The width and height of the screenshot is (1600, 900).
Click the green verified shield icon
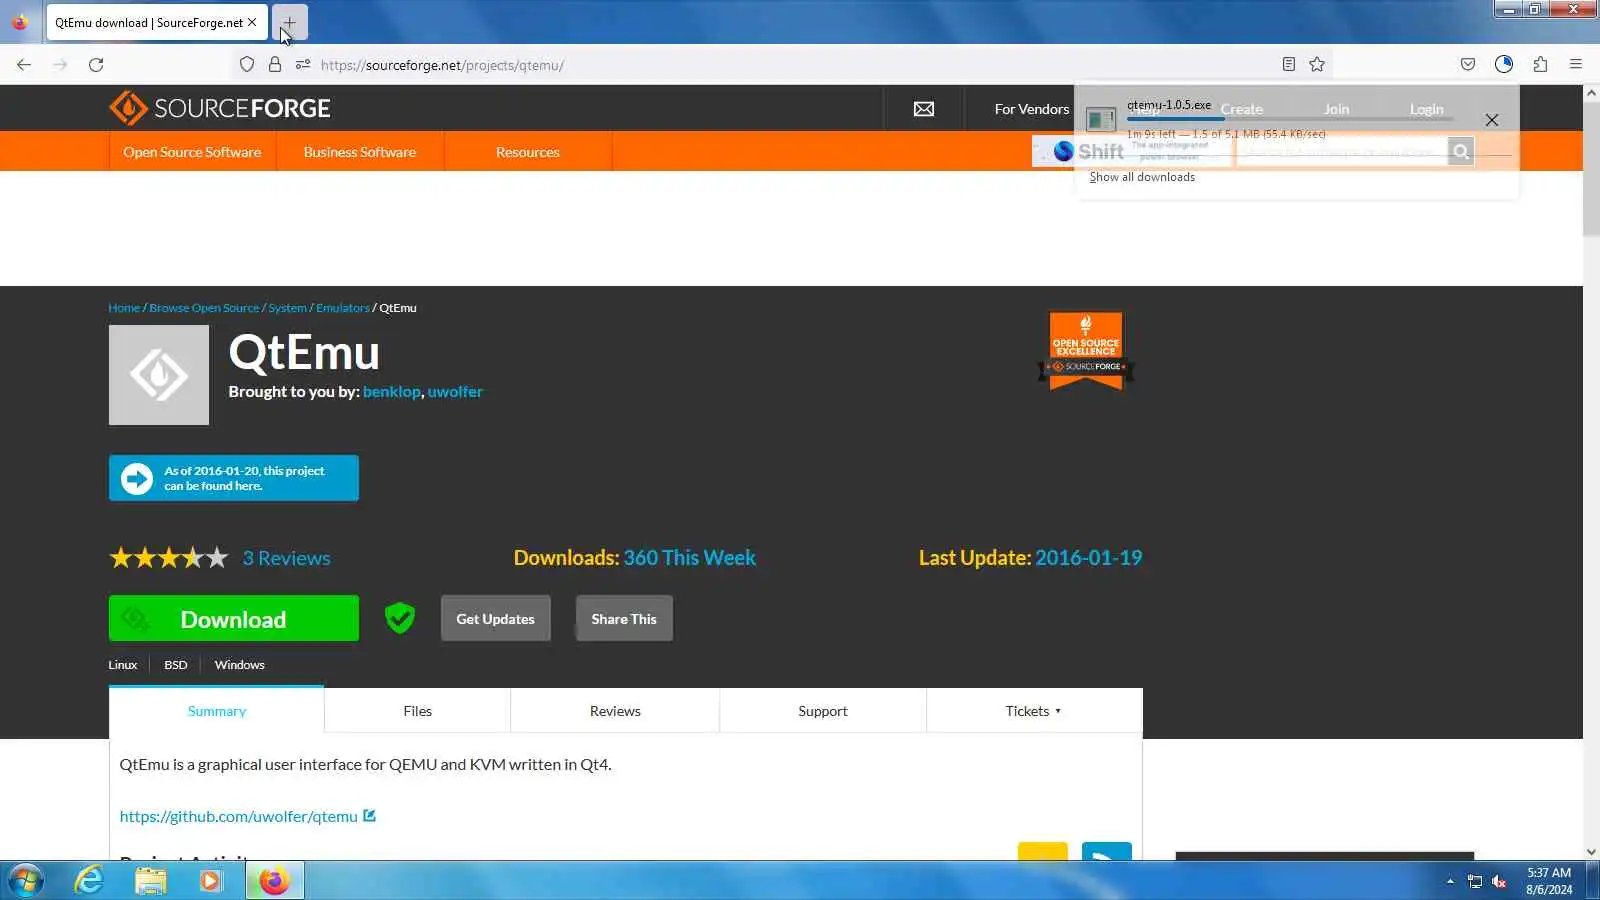click(x=400, y=619)
